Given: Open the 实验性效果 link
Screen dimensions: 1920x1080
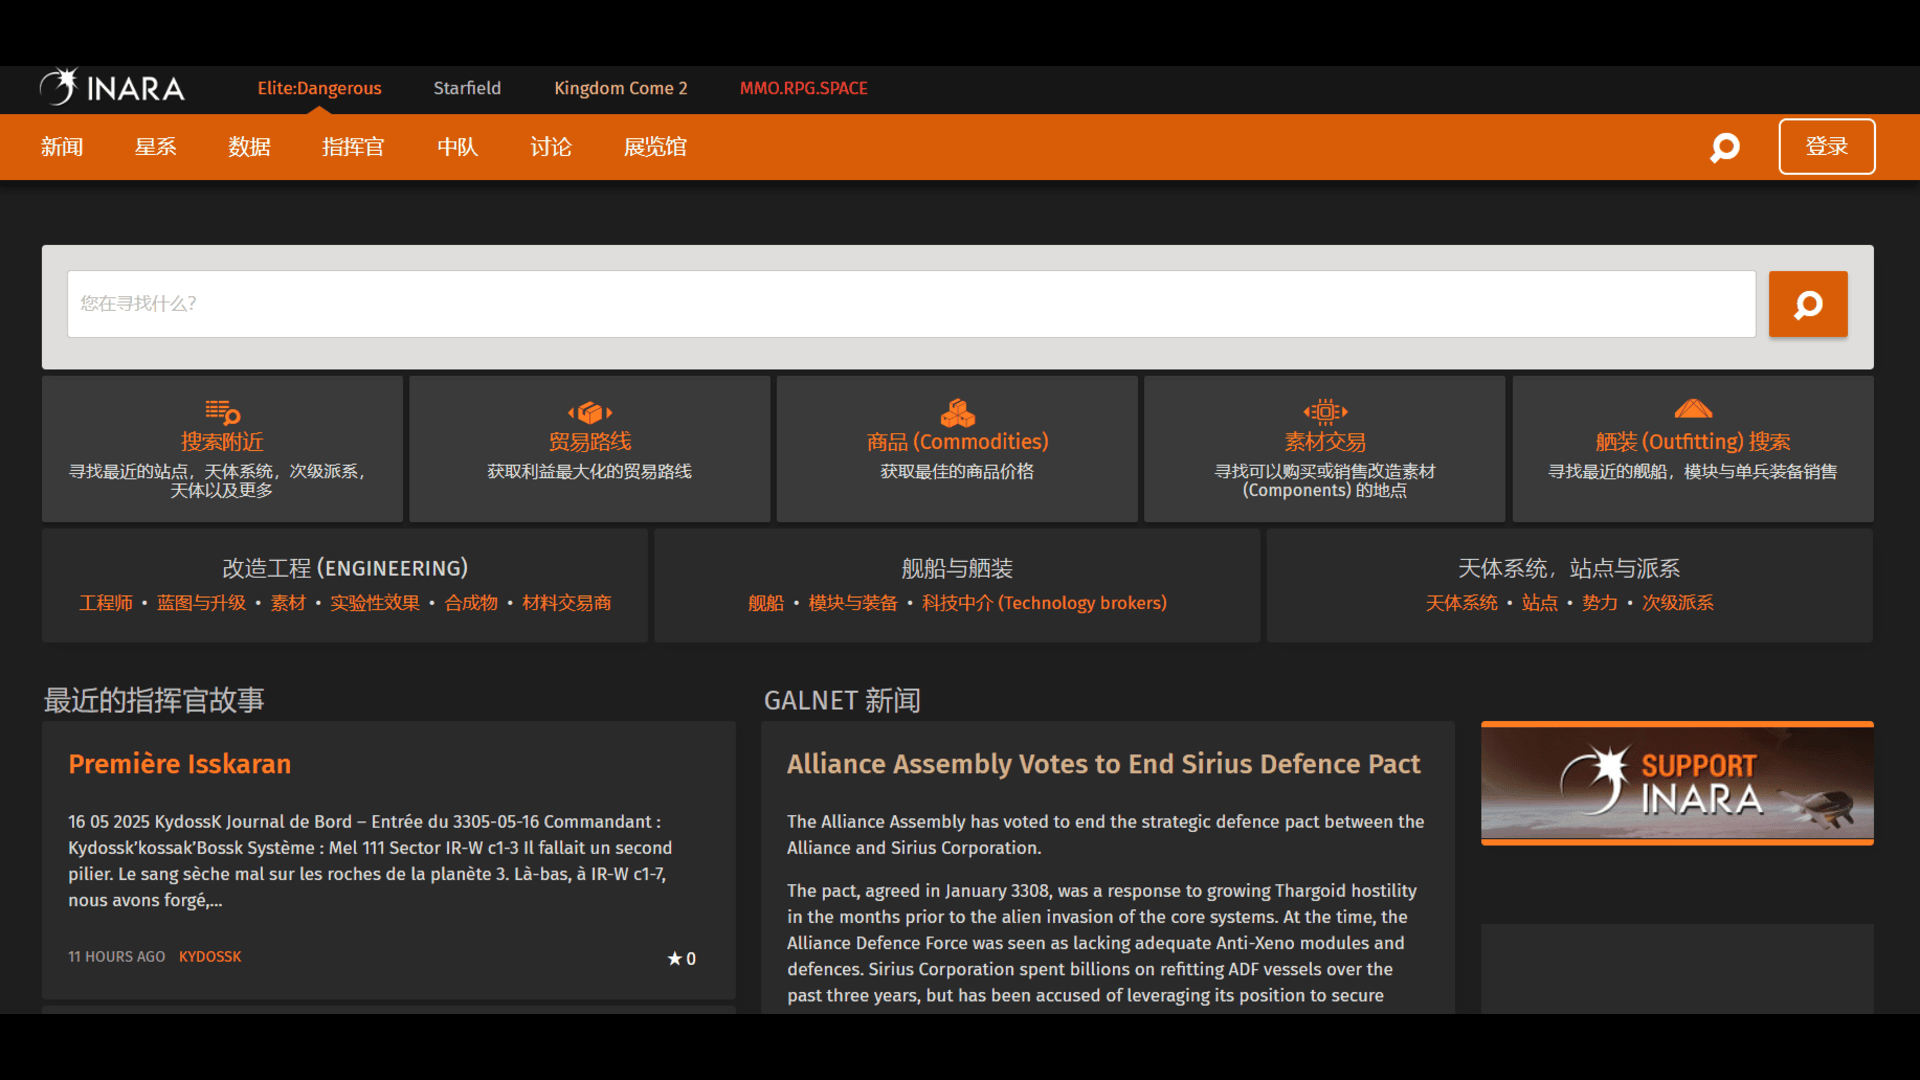Looking at the screenshot, I should tap(375, 603).
